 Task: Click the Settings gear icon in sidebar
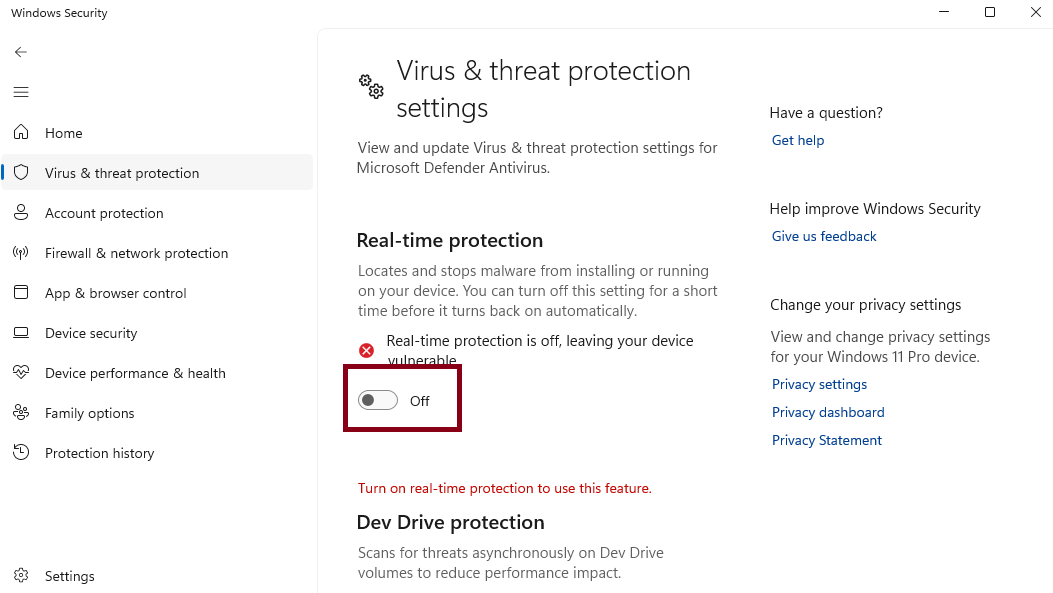(x=21, y=576)
